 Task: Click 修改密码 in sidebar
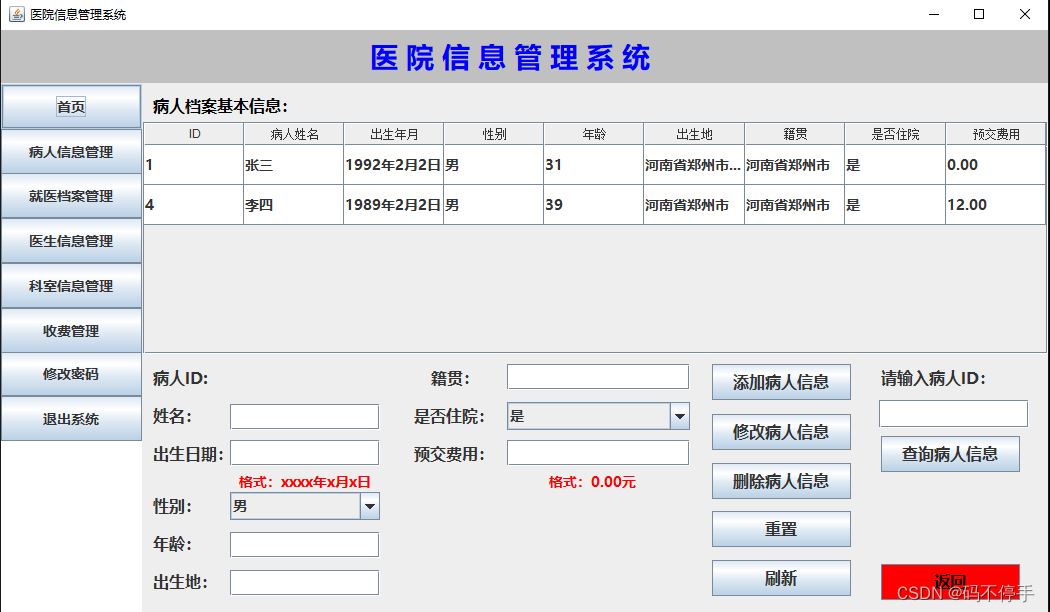[x=71, y=374]
